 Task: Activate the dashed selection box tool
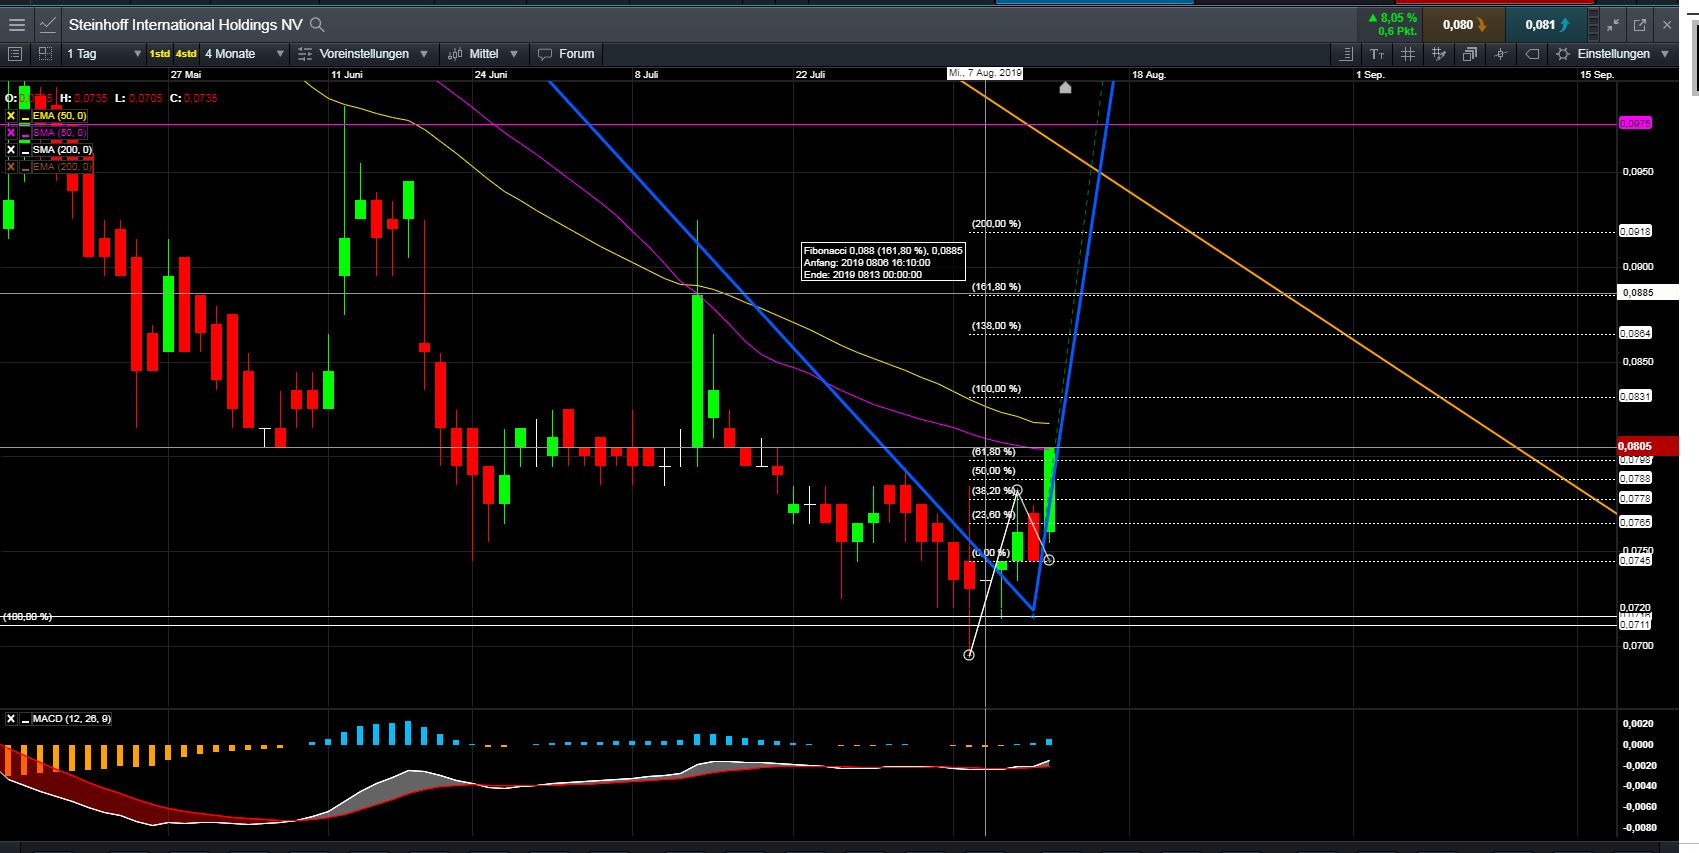[x=45, y=54]
